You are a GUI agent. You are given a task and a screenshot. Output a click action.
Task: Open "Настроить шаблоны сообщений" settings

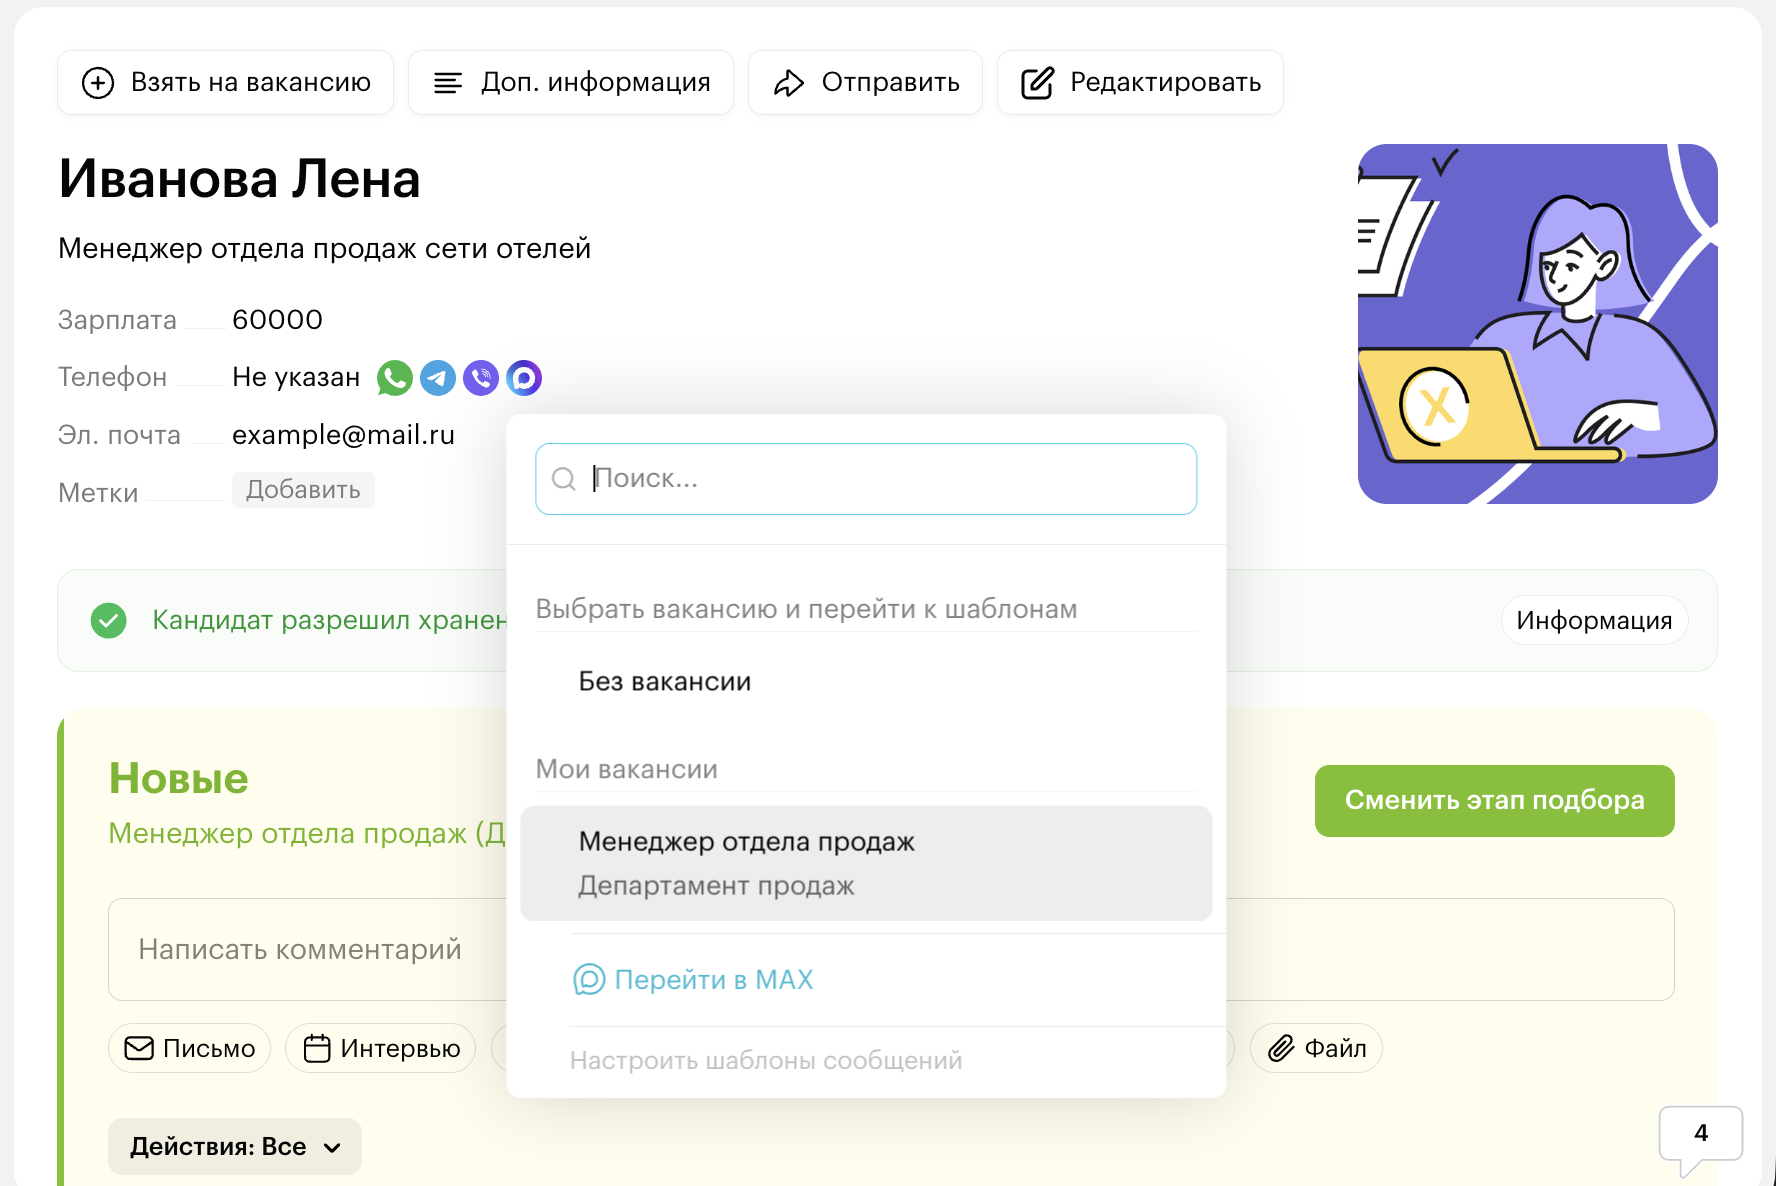coord(766,1060)
